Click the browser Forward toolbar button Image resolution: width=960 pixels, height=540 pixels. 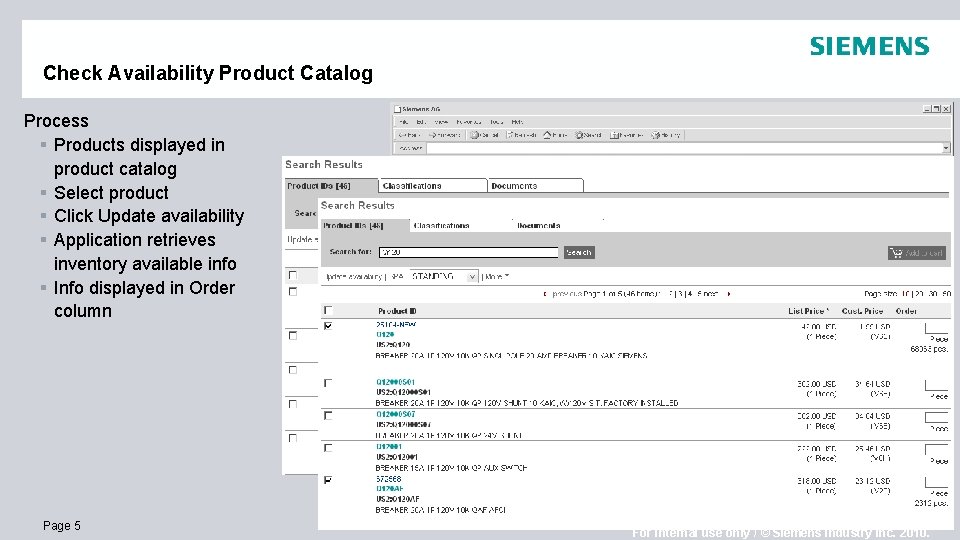pos(444,135)
